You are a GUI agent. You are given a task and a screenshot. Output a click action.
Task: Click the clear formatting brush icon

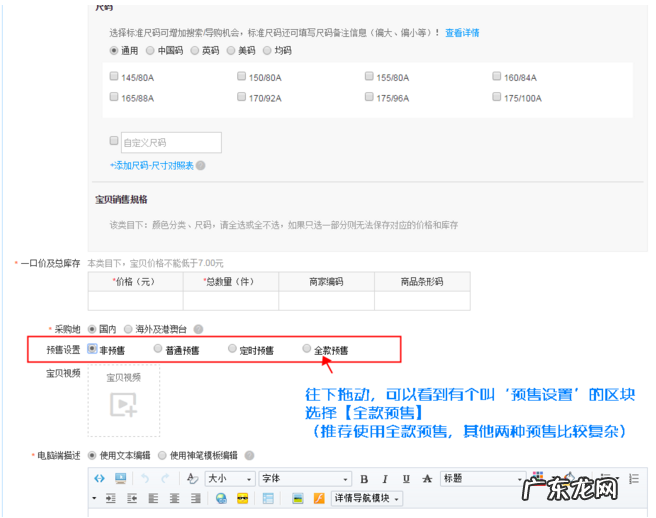coord(192,478)
